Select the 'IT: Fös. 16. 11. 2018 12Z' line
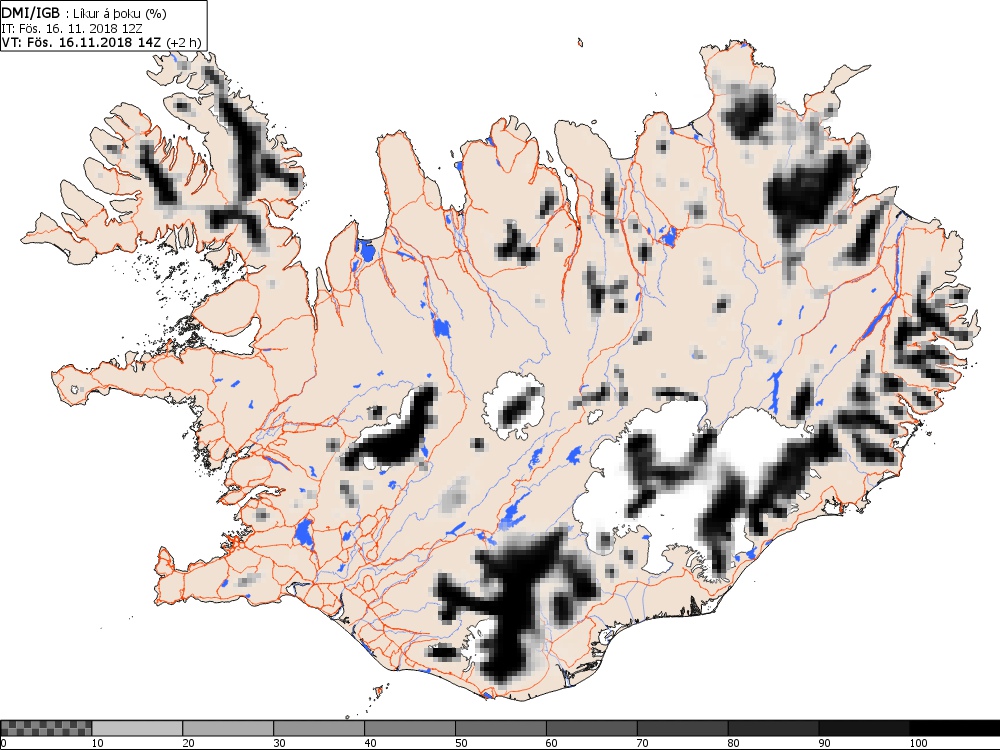This screenshot has height=750, width=1000. [71, 28]
